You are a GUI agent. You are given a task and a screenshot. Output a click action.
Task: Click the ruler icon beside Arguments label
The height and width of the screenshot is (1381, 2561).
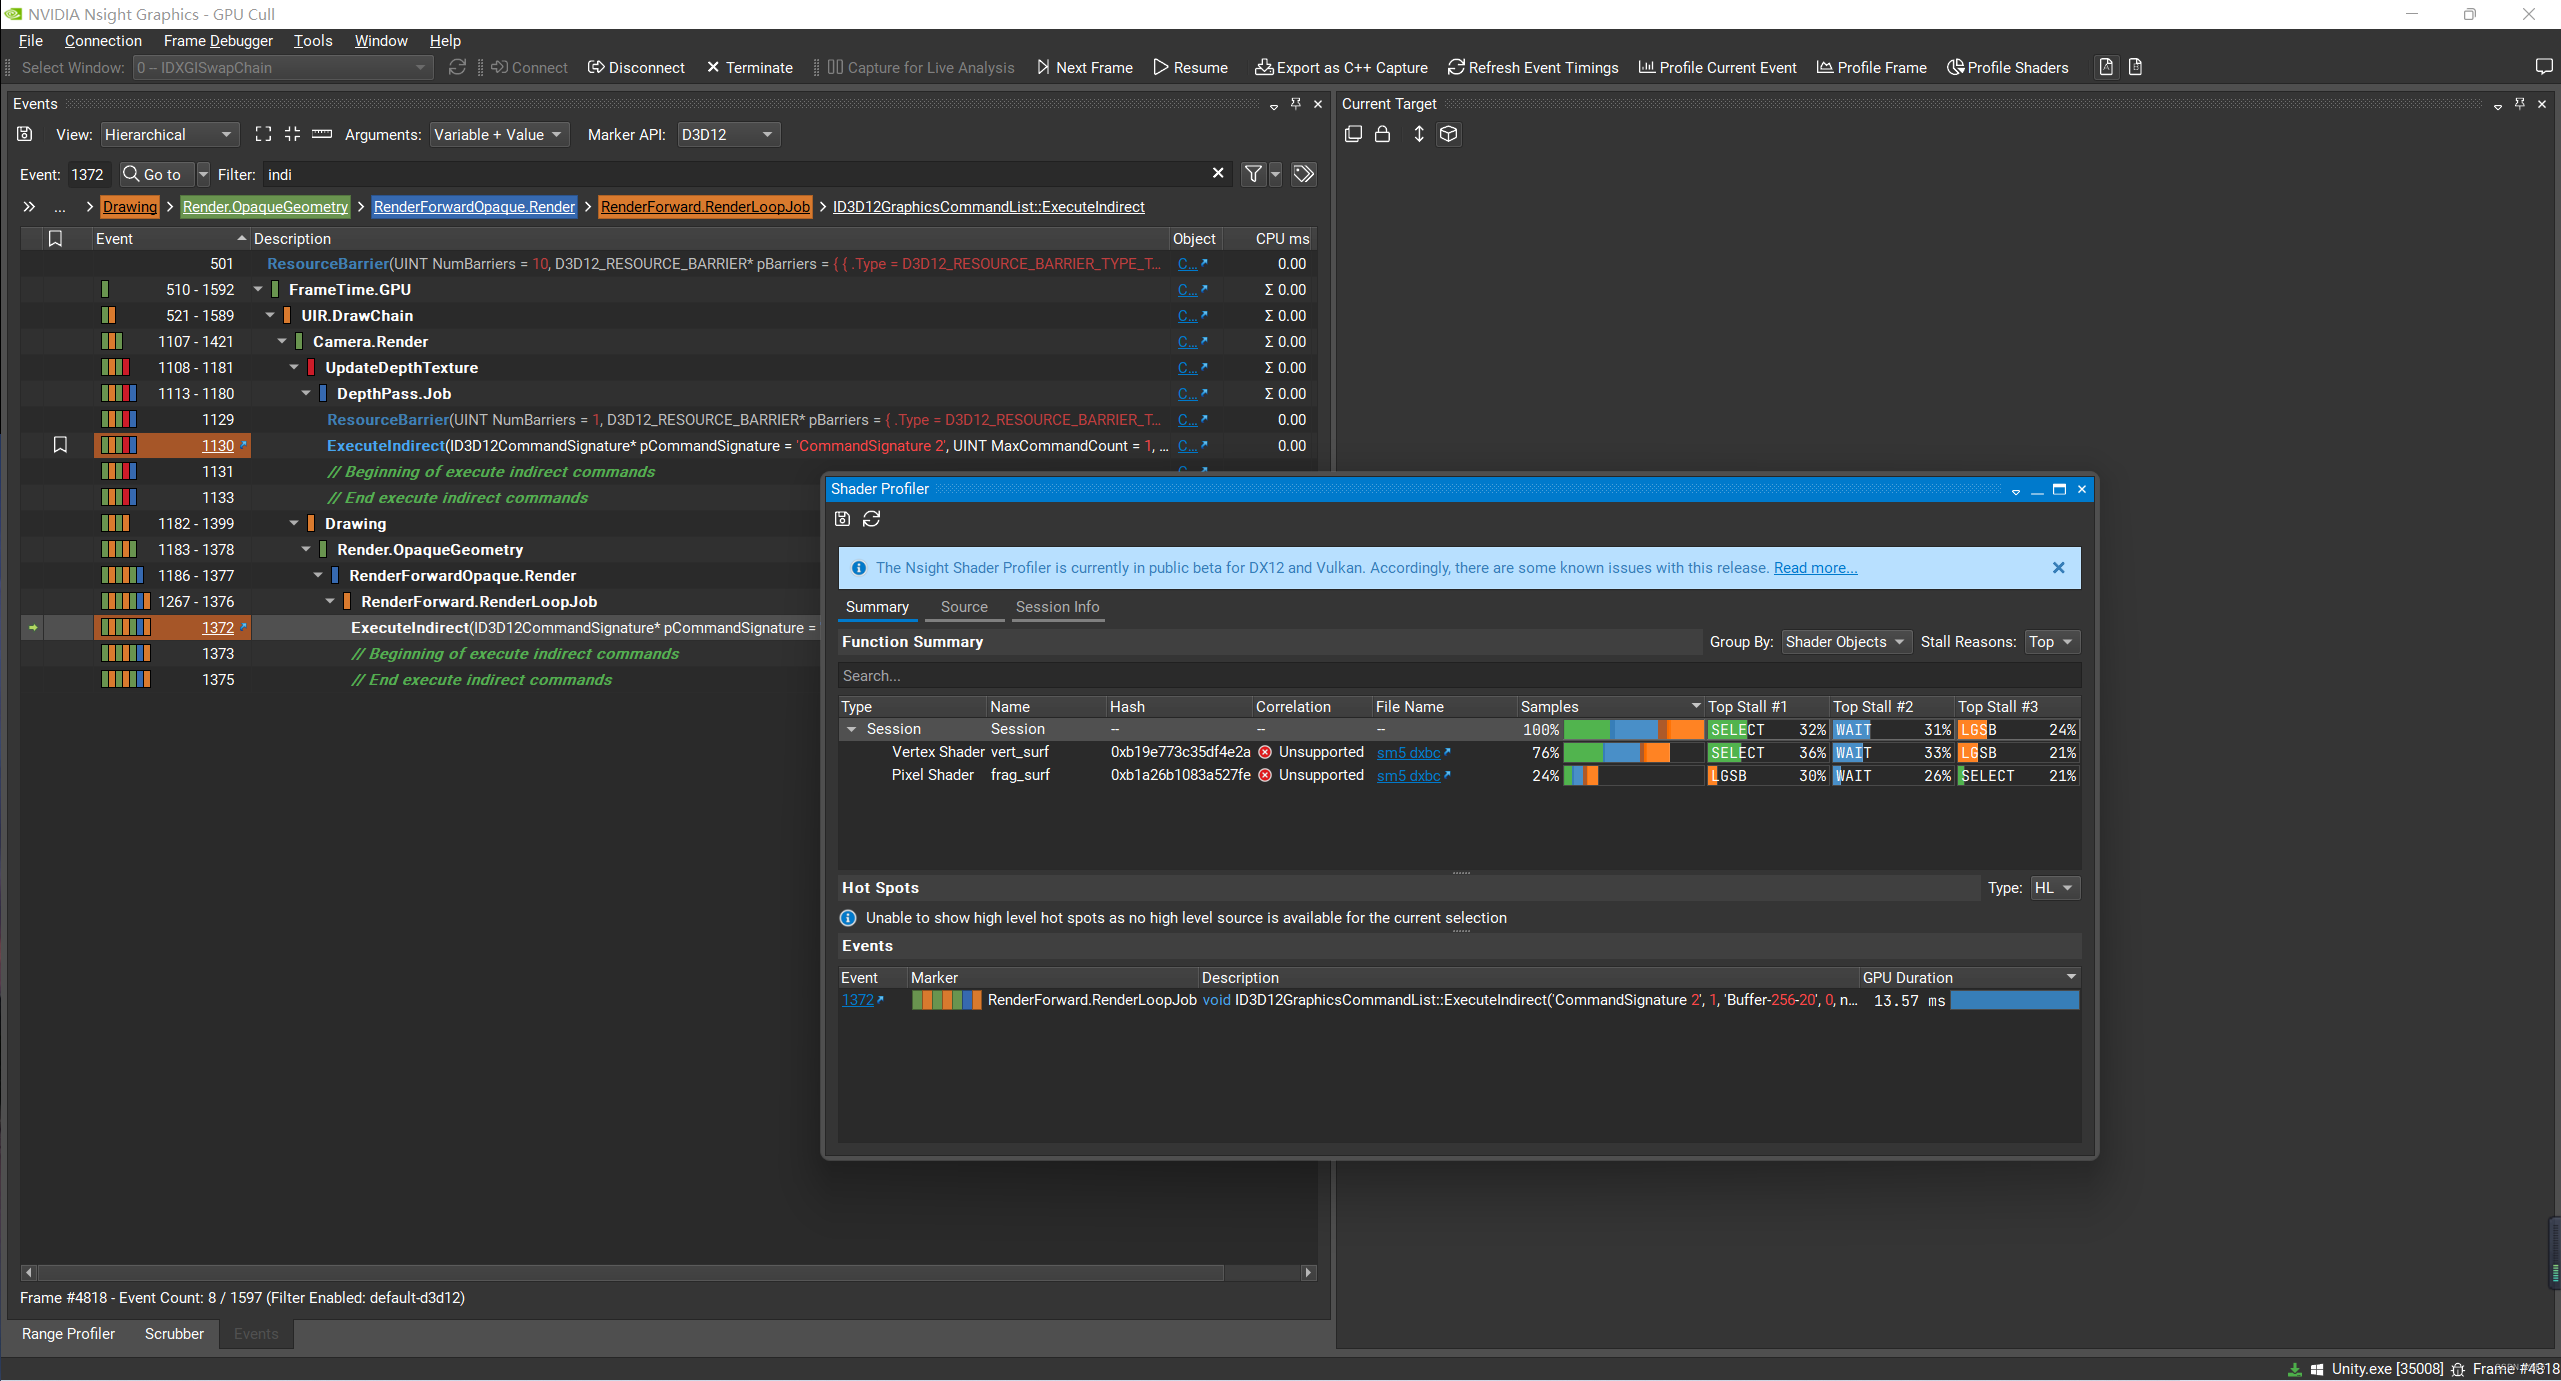[x=322, y=134]
